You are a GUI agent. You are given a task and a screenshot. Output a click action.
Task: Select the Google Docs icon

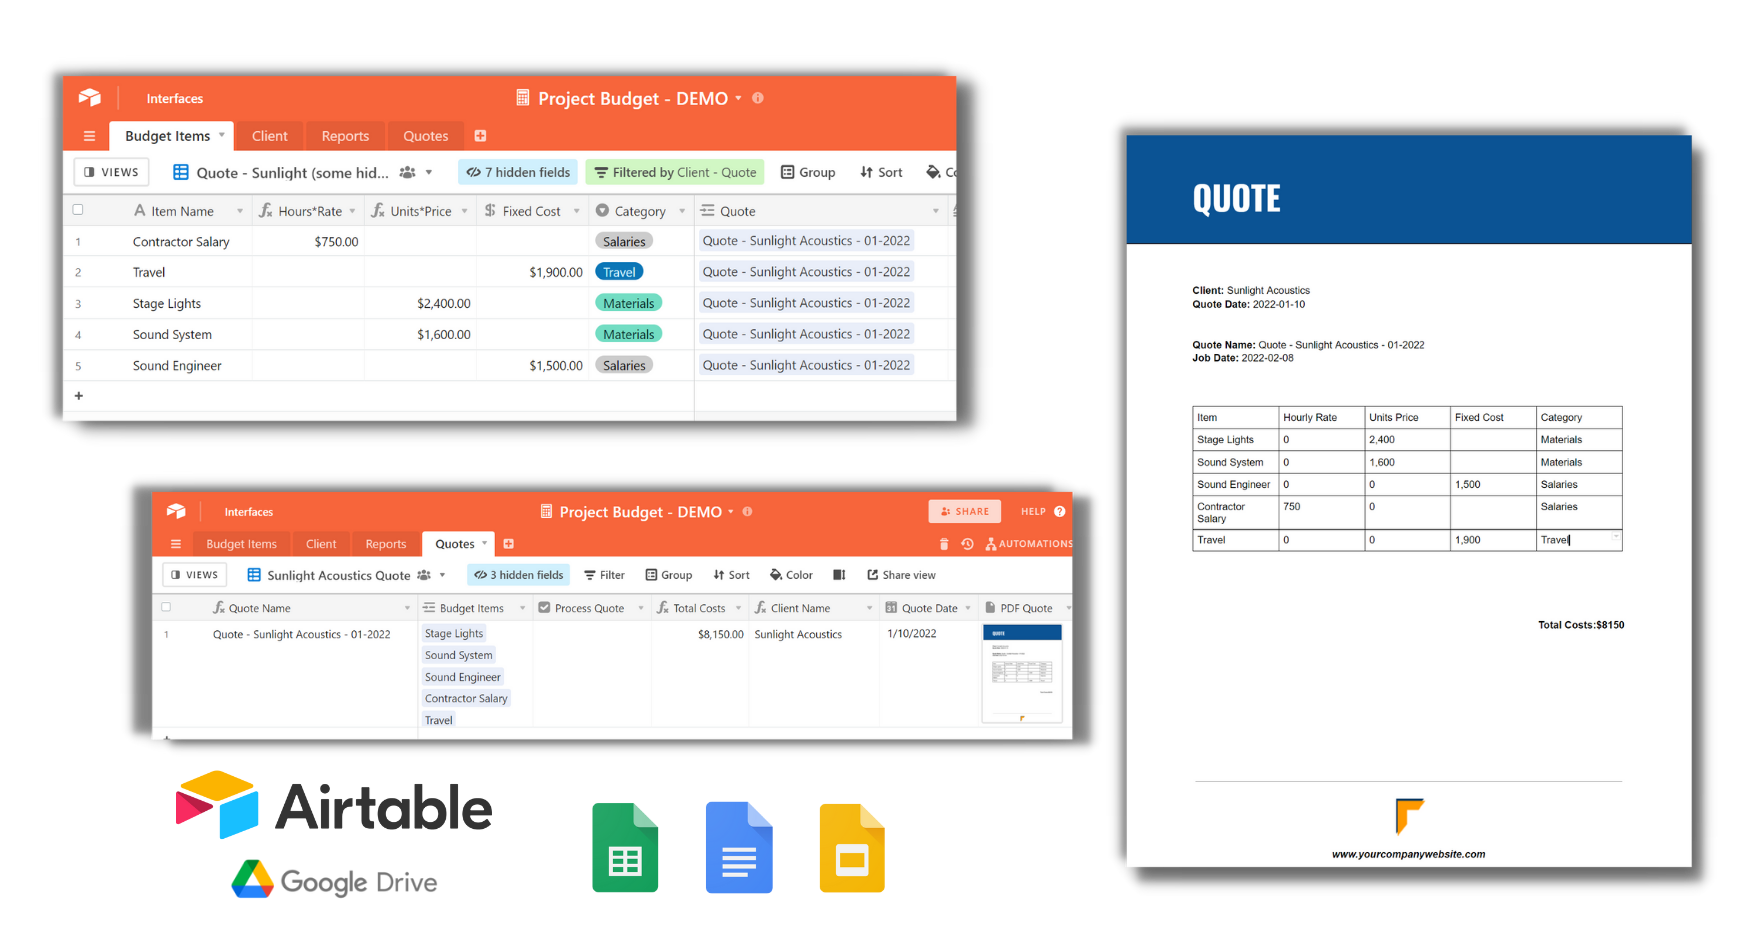[738, 847]
